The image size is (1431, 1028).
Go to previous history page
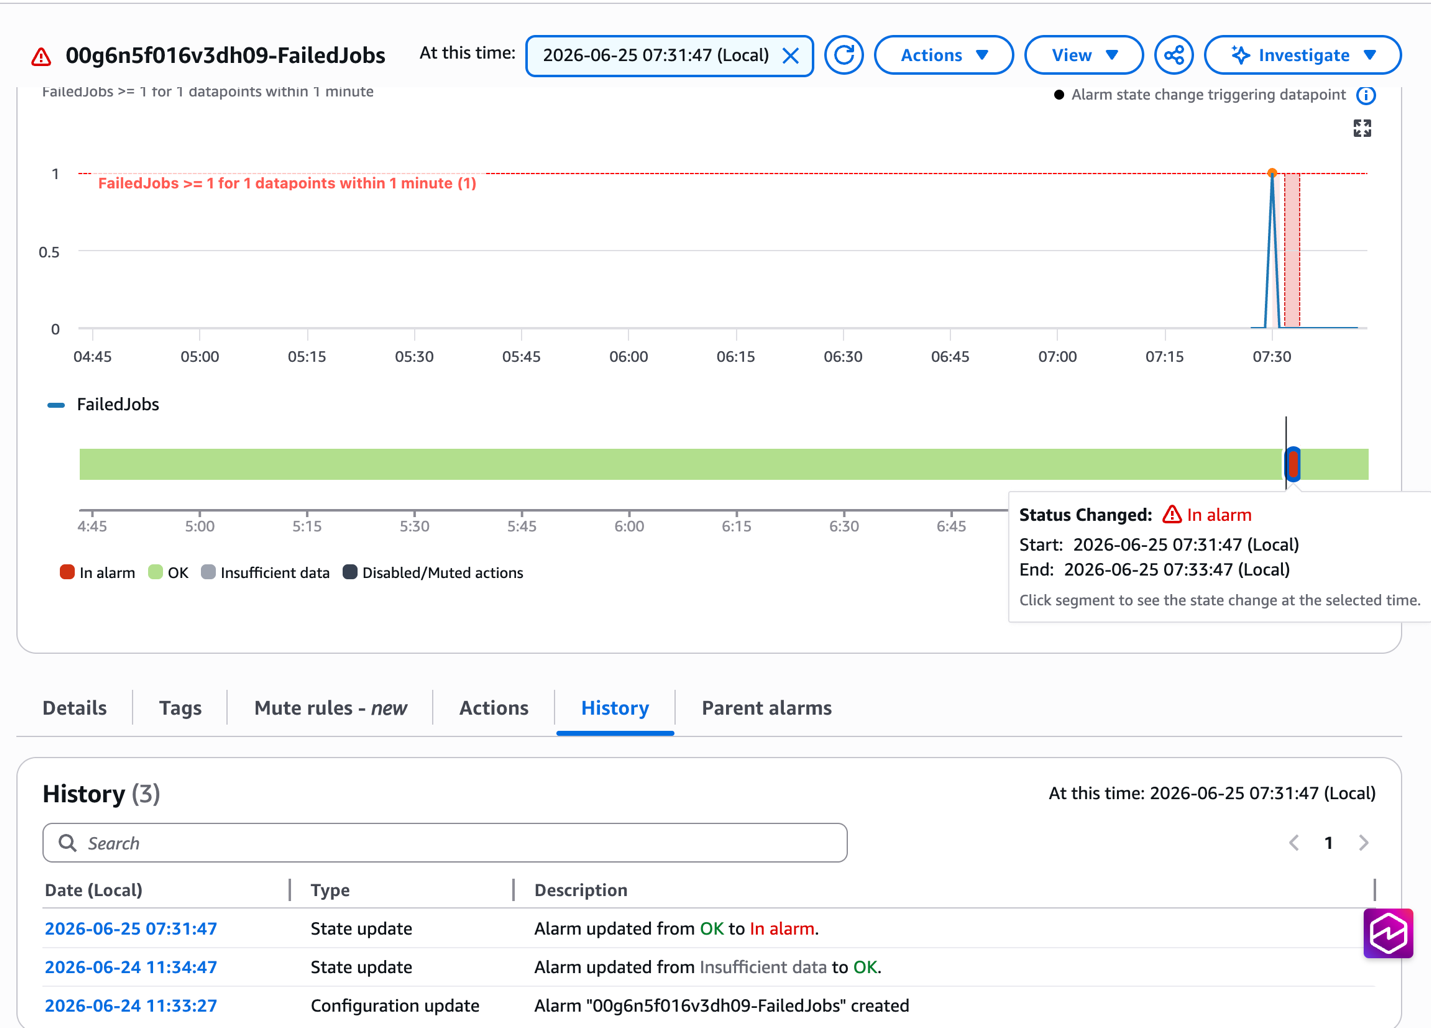(1294, 843)
